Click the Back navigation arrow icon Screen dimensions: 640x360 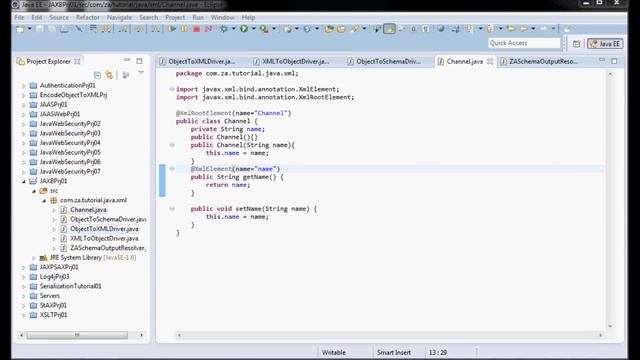click(x=523, y=29)
